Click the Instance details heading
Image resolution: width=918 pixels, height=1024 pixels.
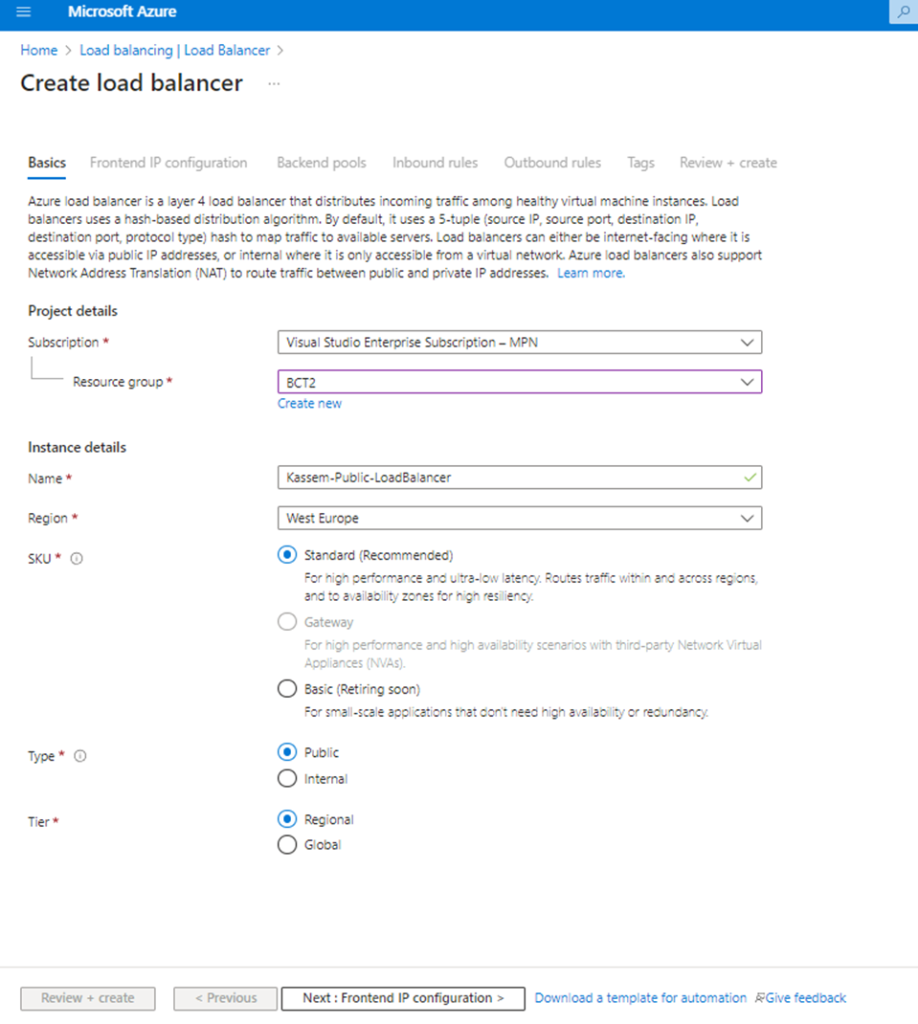pyautogui.click(x=77, y=447)
